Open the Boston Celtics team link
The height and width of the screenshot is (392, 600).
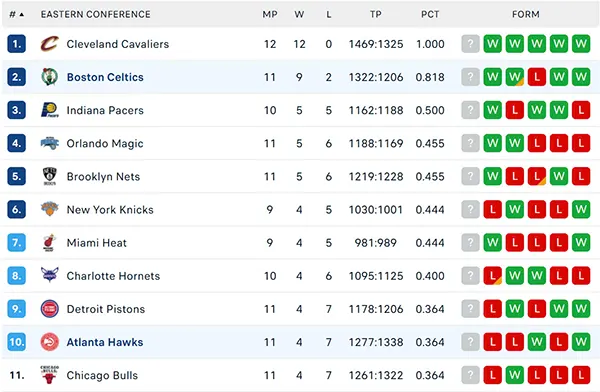pyautogui.click(x=105, y=77)
